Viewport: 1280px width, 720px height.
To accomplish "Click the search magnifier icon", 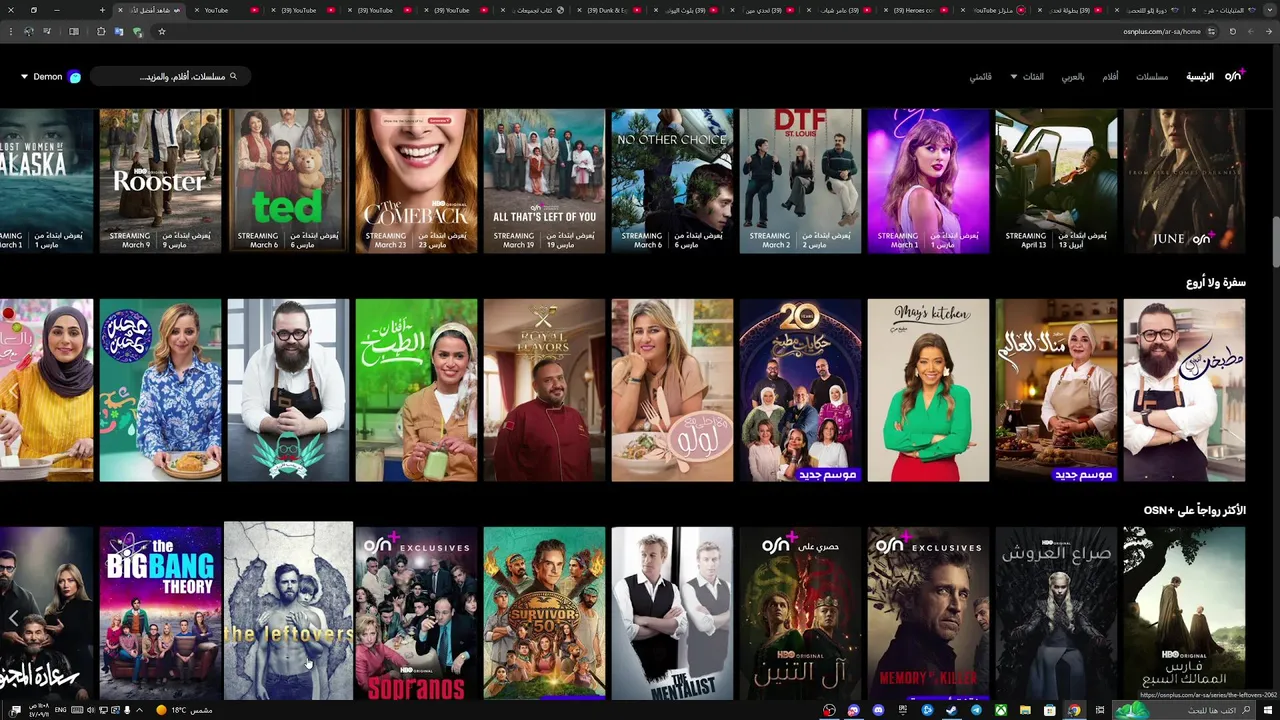I will pyautogui.click(x=234, y=76).
